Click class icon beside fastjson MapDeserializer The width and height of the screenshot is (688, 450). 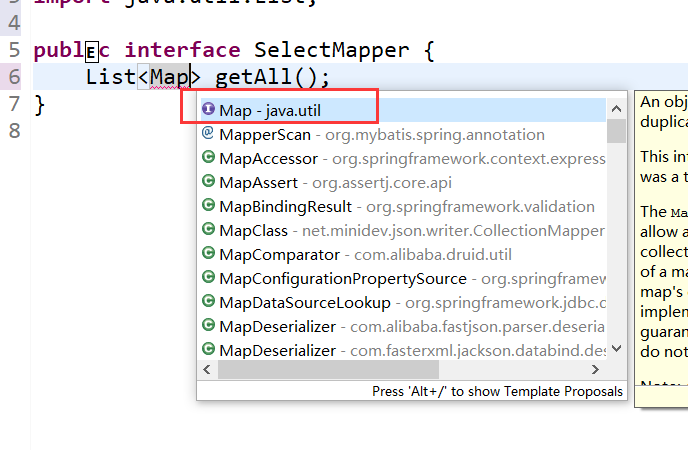(x=208, y=325)
